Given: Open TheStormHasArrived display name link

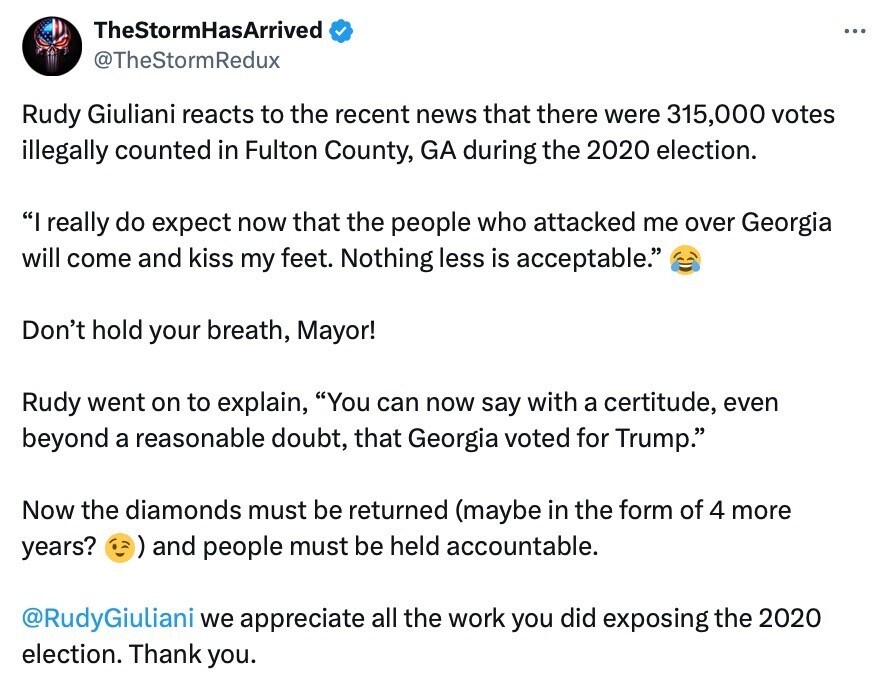Looking at the screenshot, I should pos(207,30).
